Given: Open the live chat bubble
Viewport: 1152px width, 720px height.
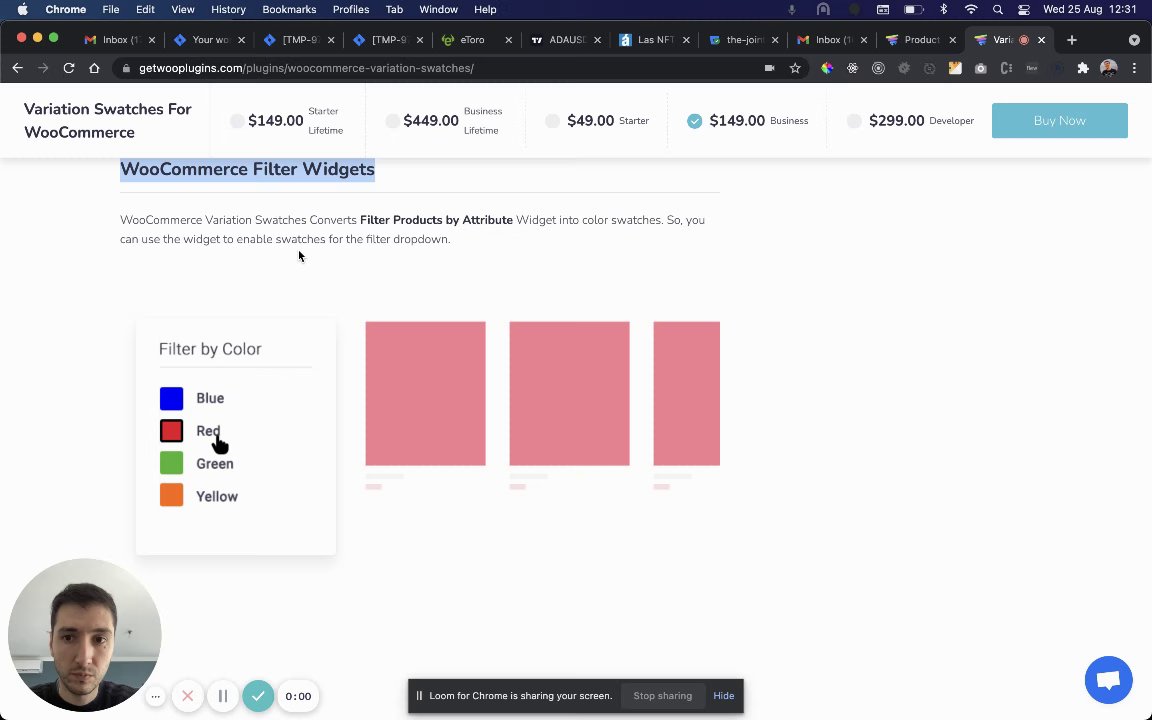Looking at the screenshot, I should [x=1109, y=680].
